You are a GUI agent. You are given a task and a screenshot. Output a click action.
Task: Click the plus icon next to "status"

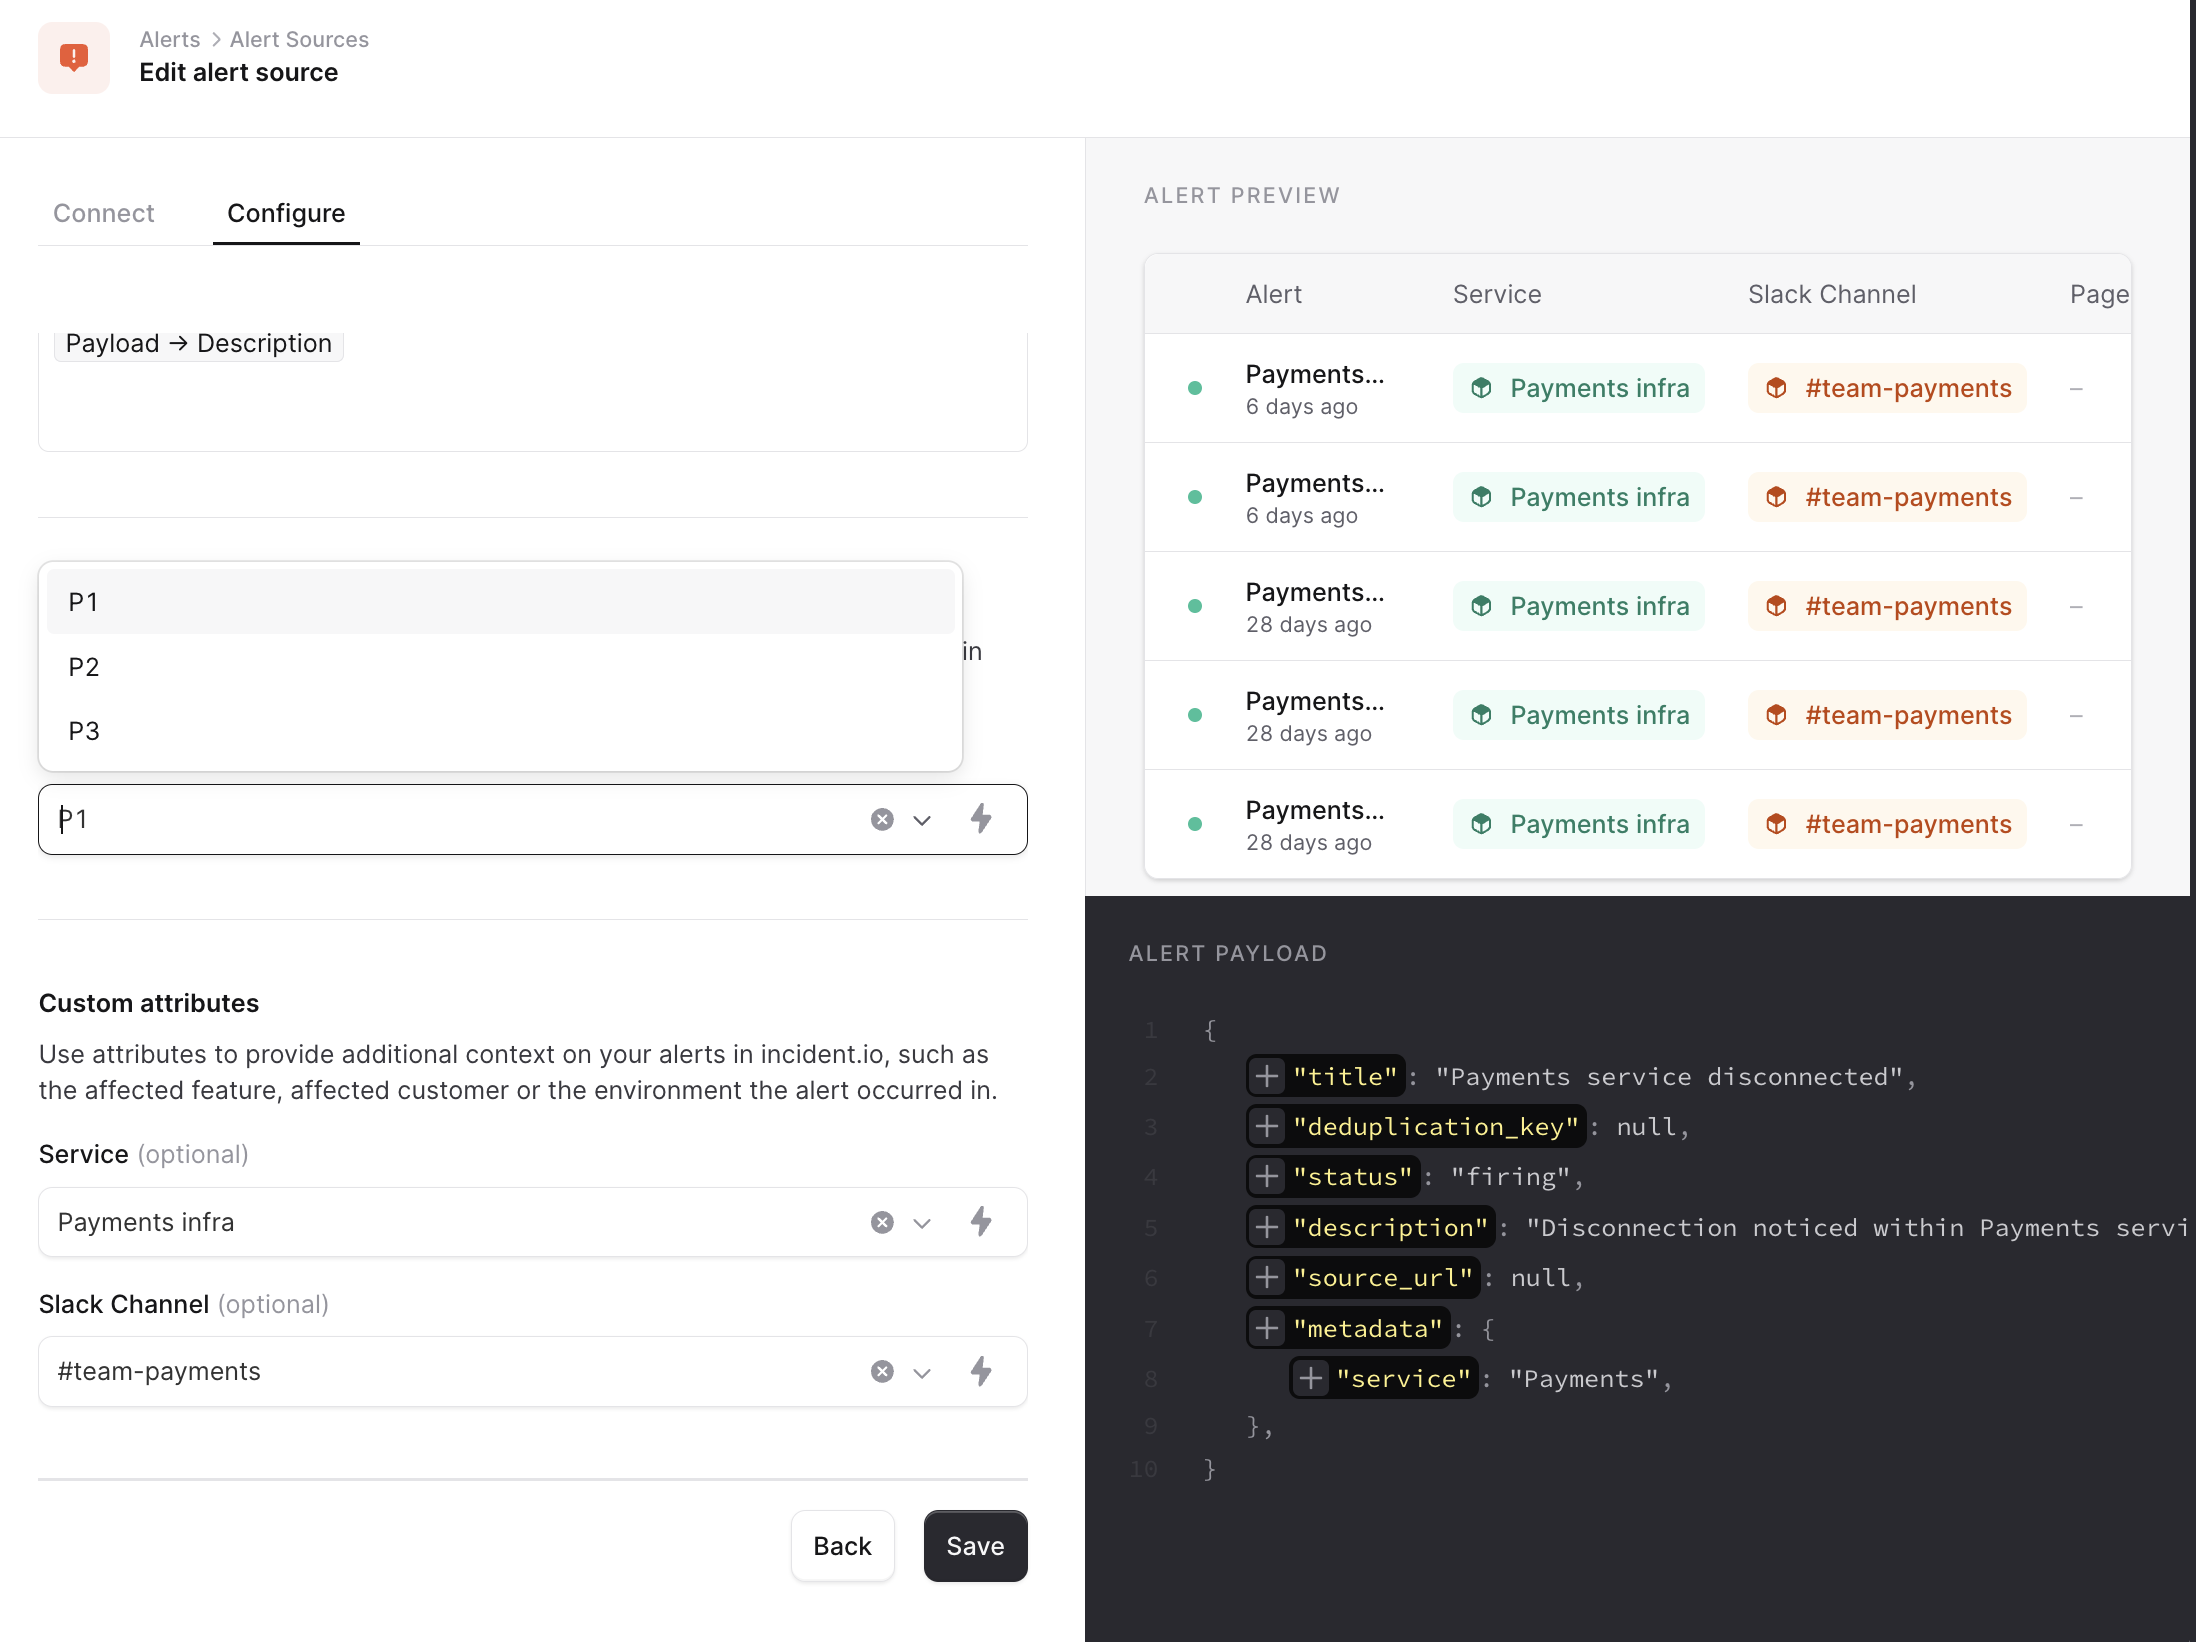pos(1267,1176)
